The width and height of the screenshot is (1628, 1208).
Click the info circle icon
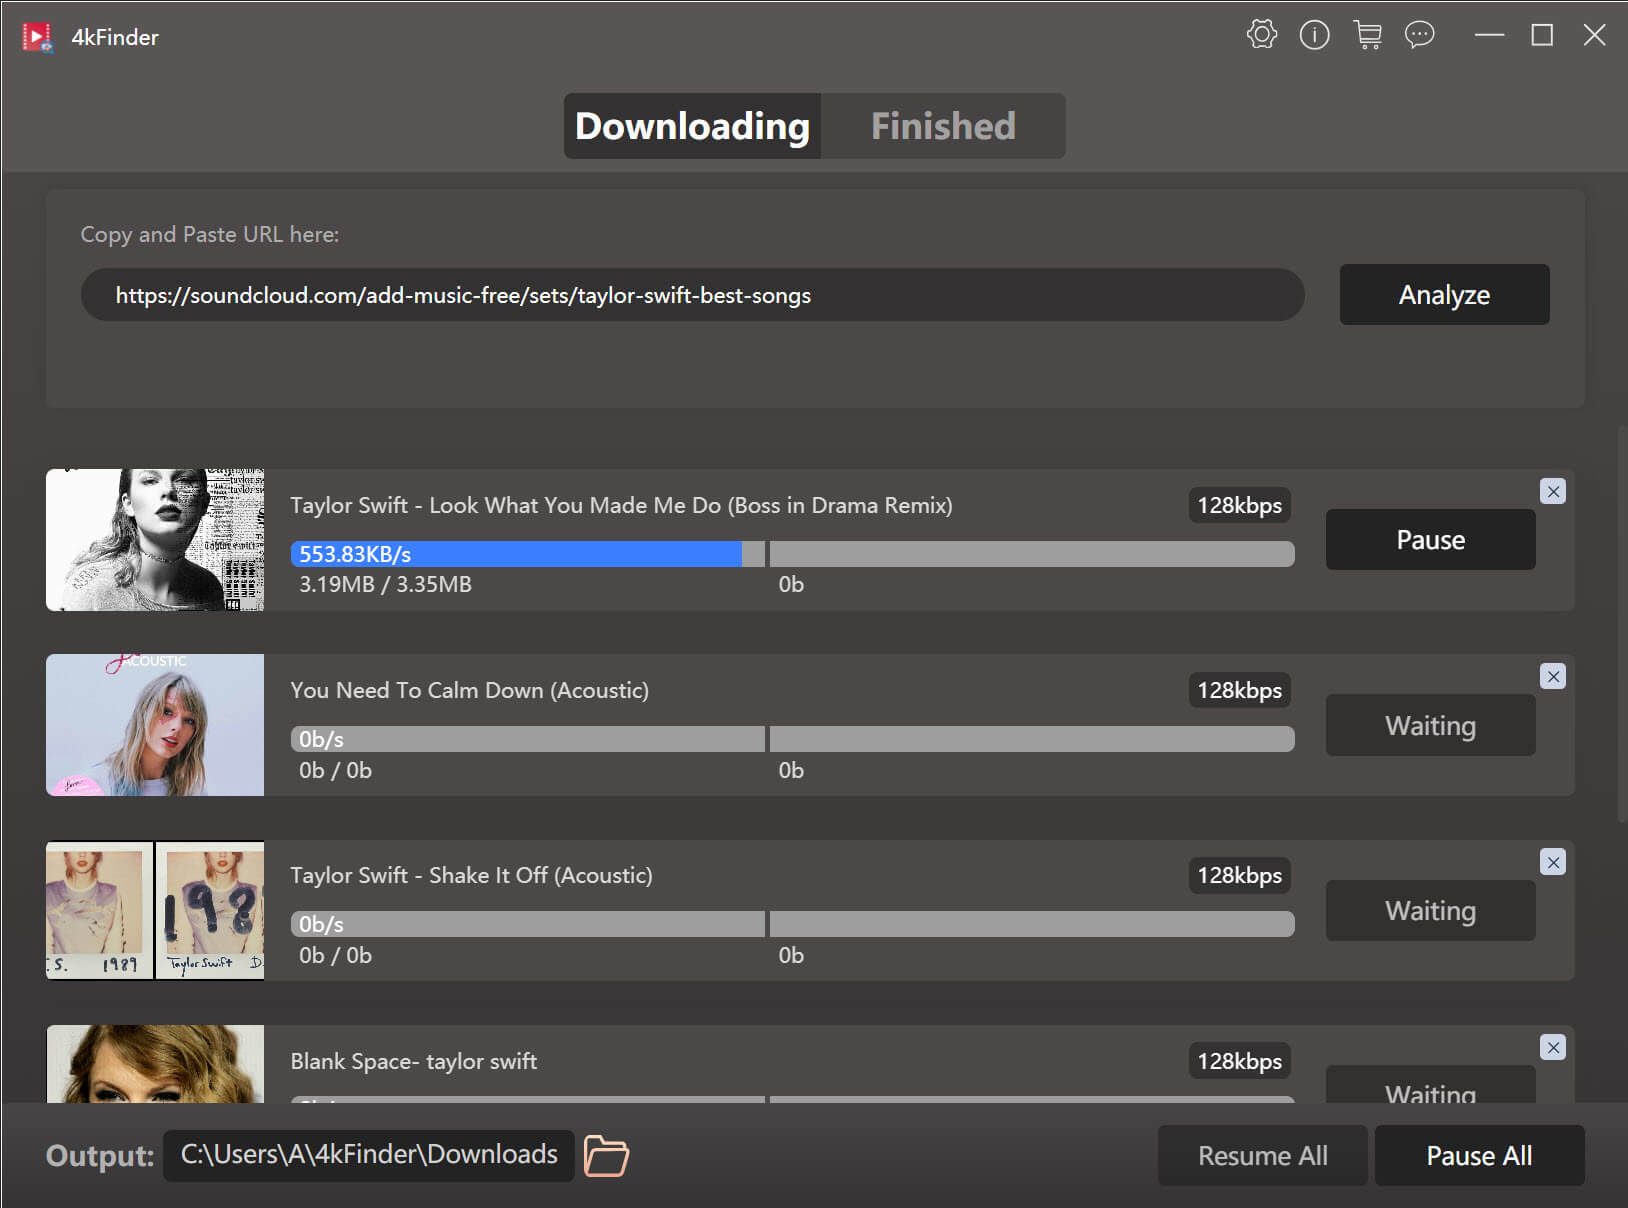tap(1314, 36)
